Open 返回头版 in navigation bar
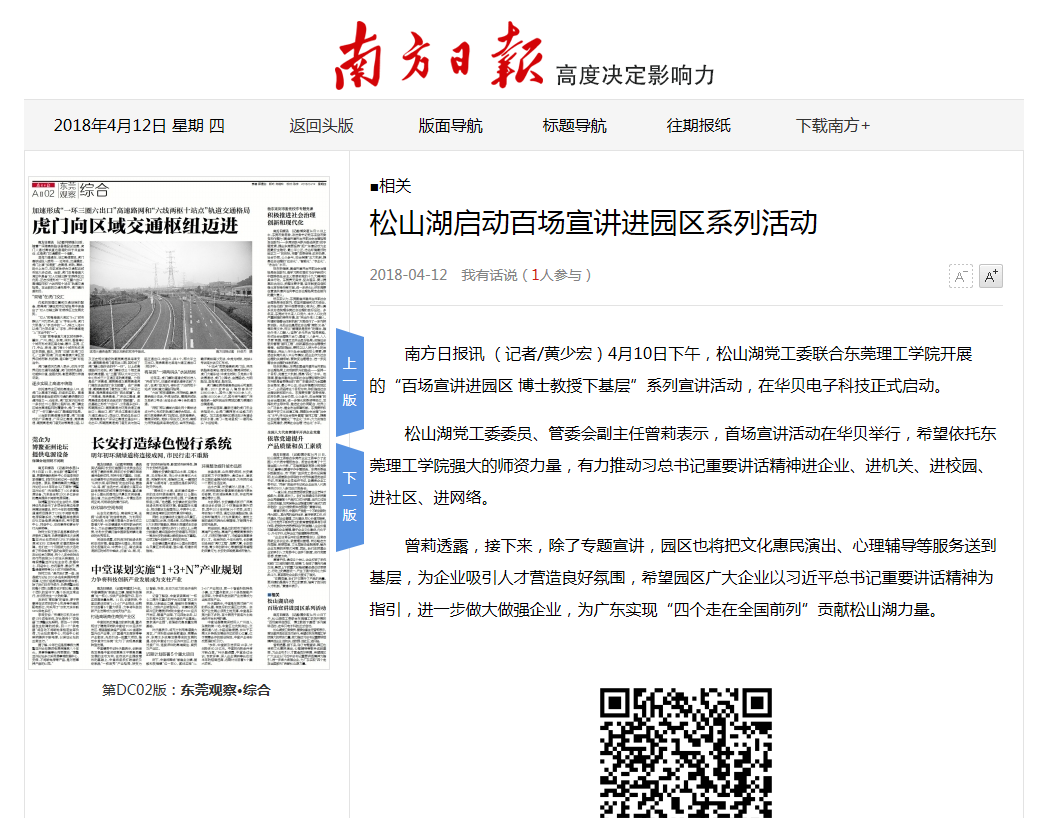This screenshot has width=1051, height=818. pos(321,125)
